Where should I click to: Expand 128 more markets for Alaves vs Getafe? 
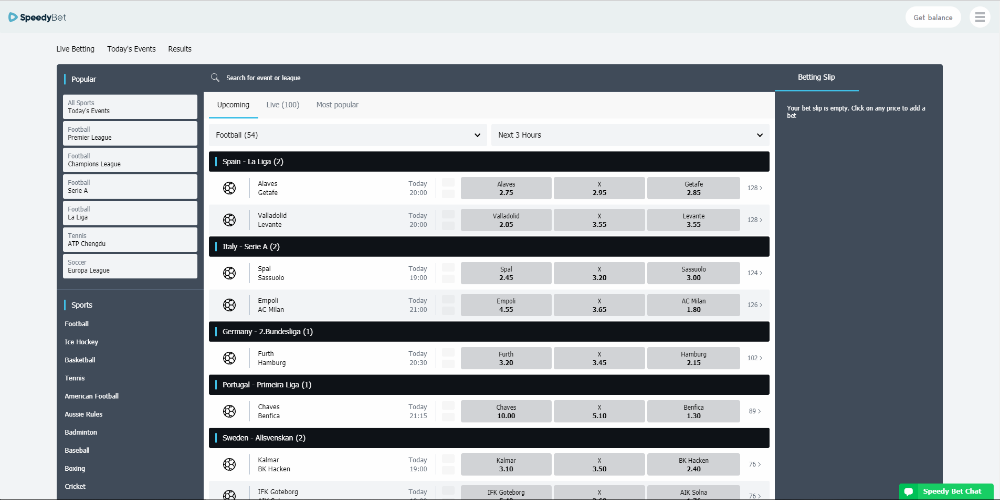coord(754,188)
